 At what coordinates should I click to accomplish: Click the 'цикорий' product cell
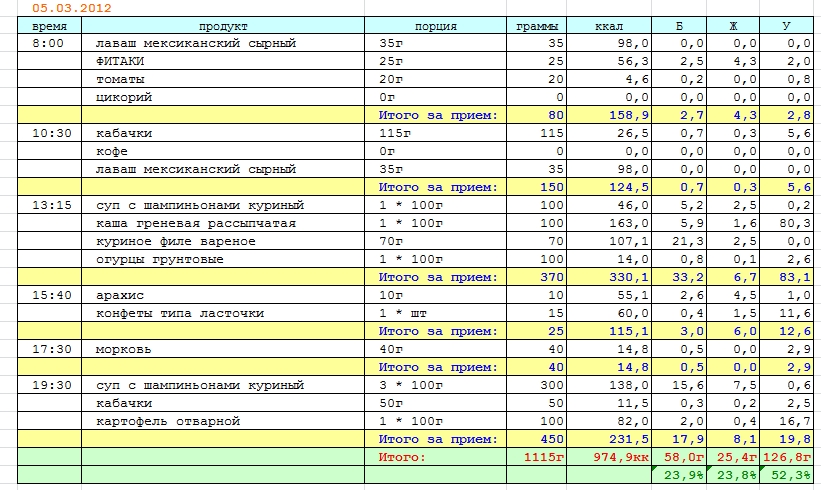point(222,97)
